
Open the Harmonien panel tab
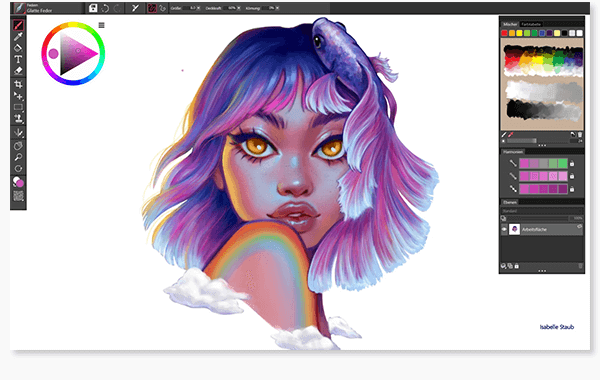pyautogui.click(x=513, y=152)
